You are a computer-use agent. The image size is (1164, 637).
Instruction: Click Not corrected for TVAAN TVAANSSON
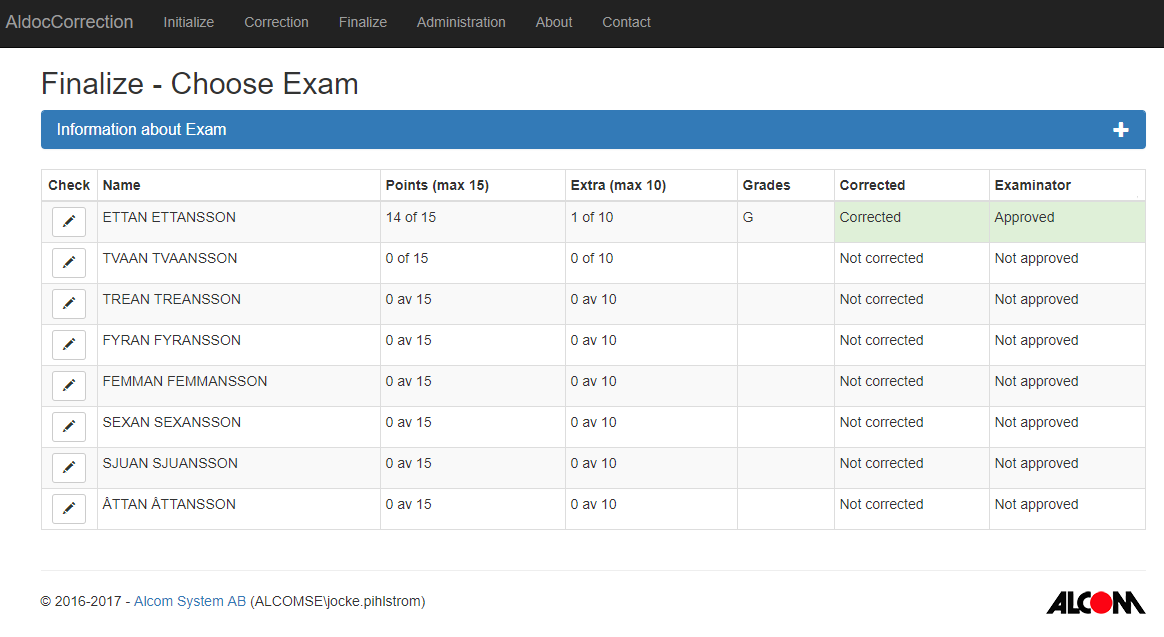tap(881, 258)
